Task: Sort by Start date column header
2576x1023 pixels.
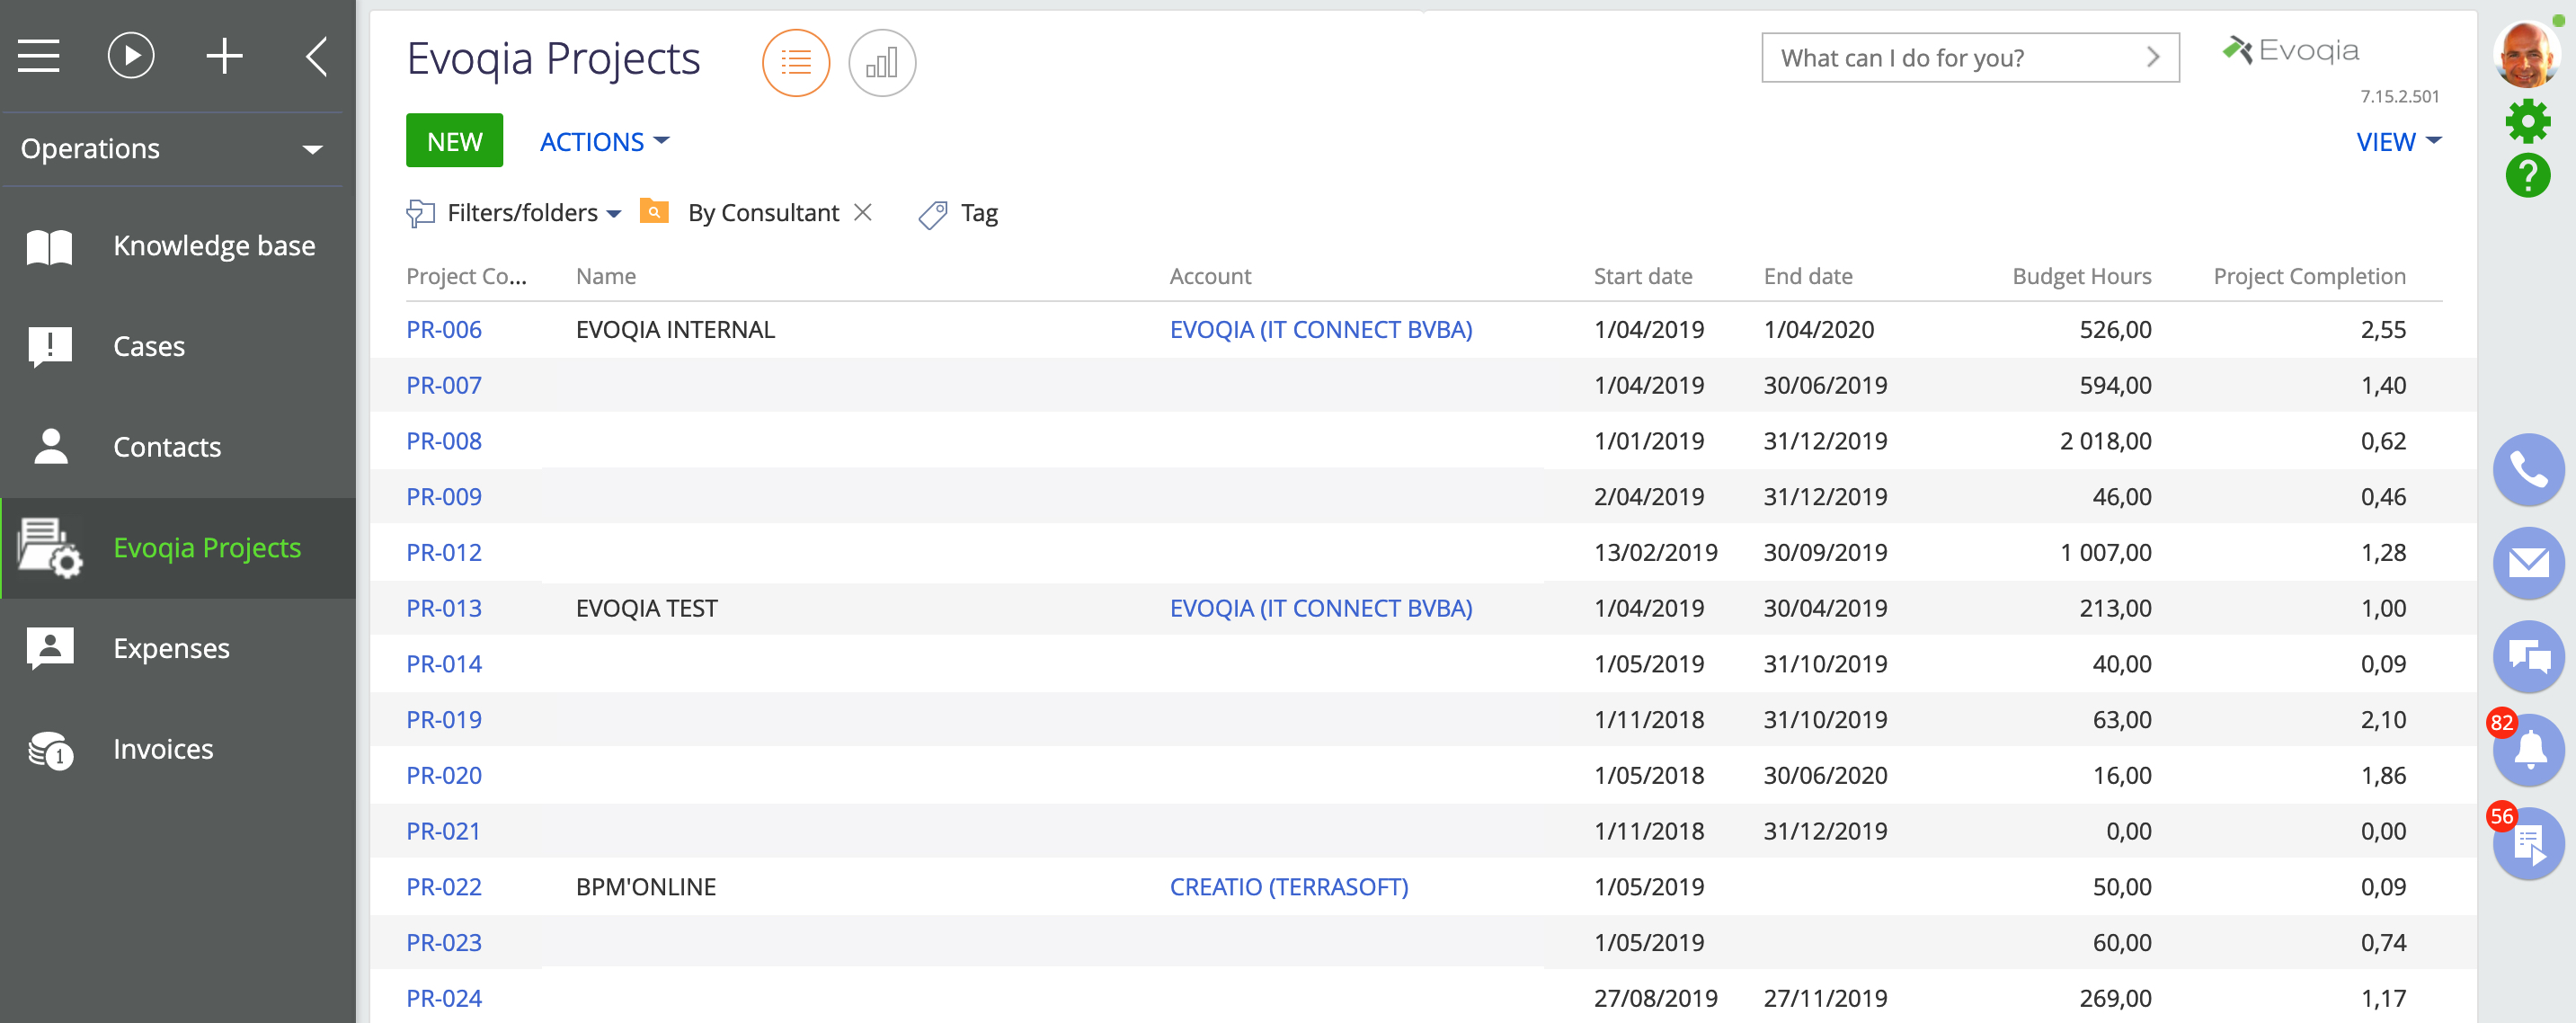Action: (1643, 276)
